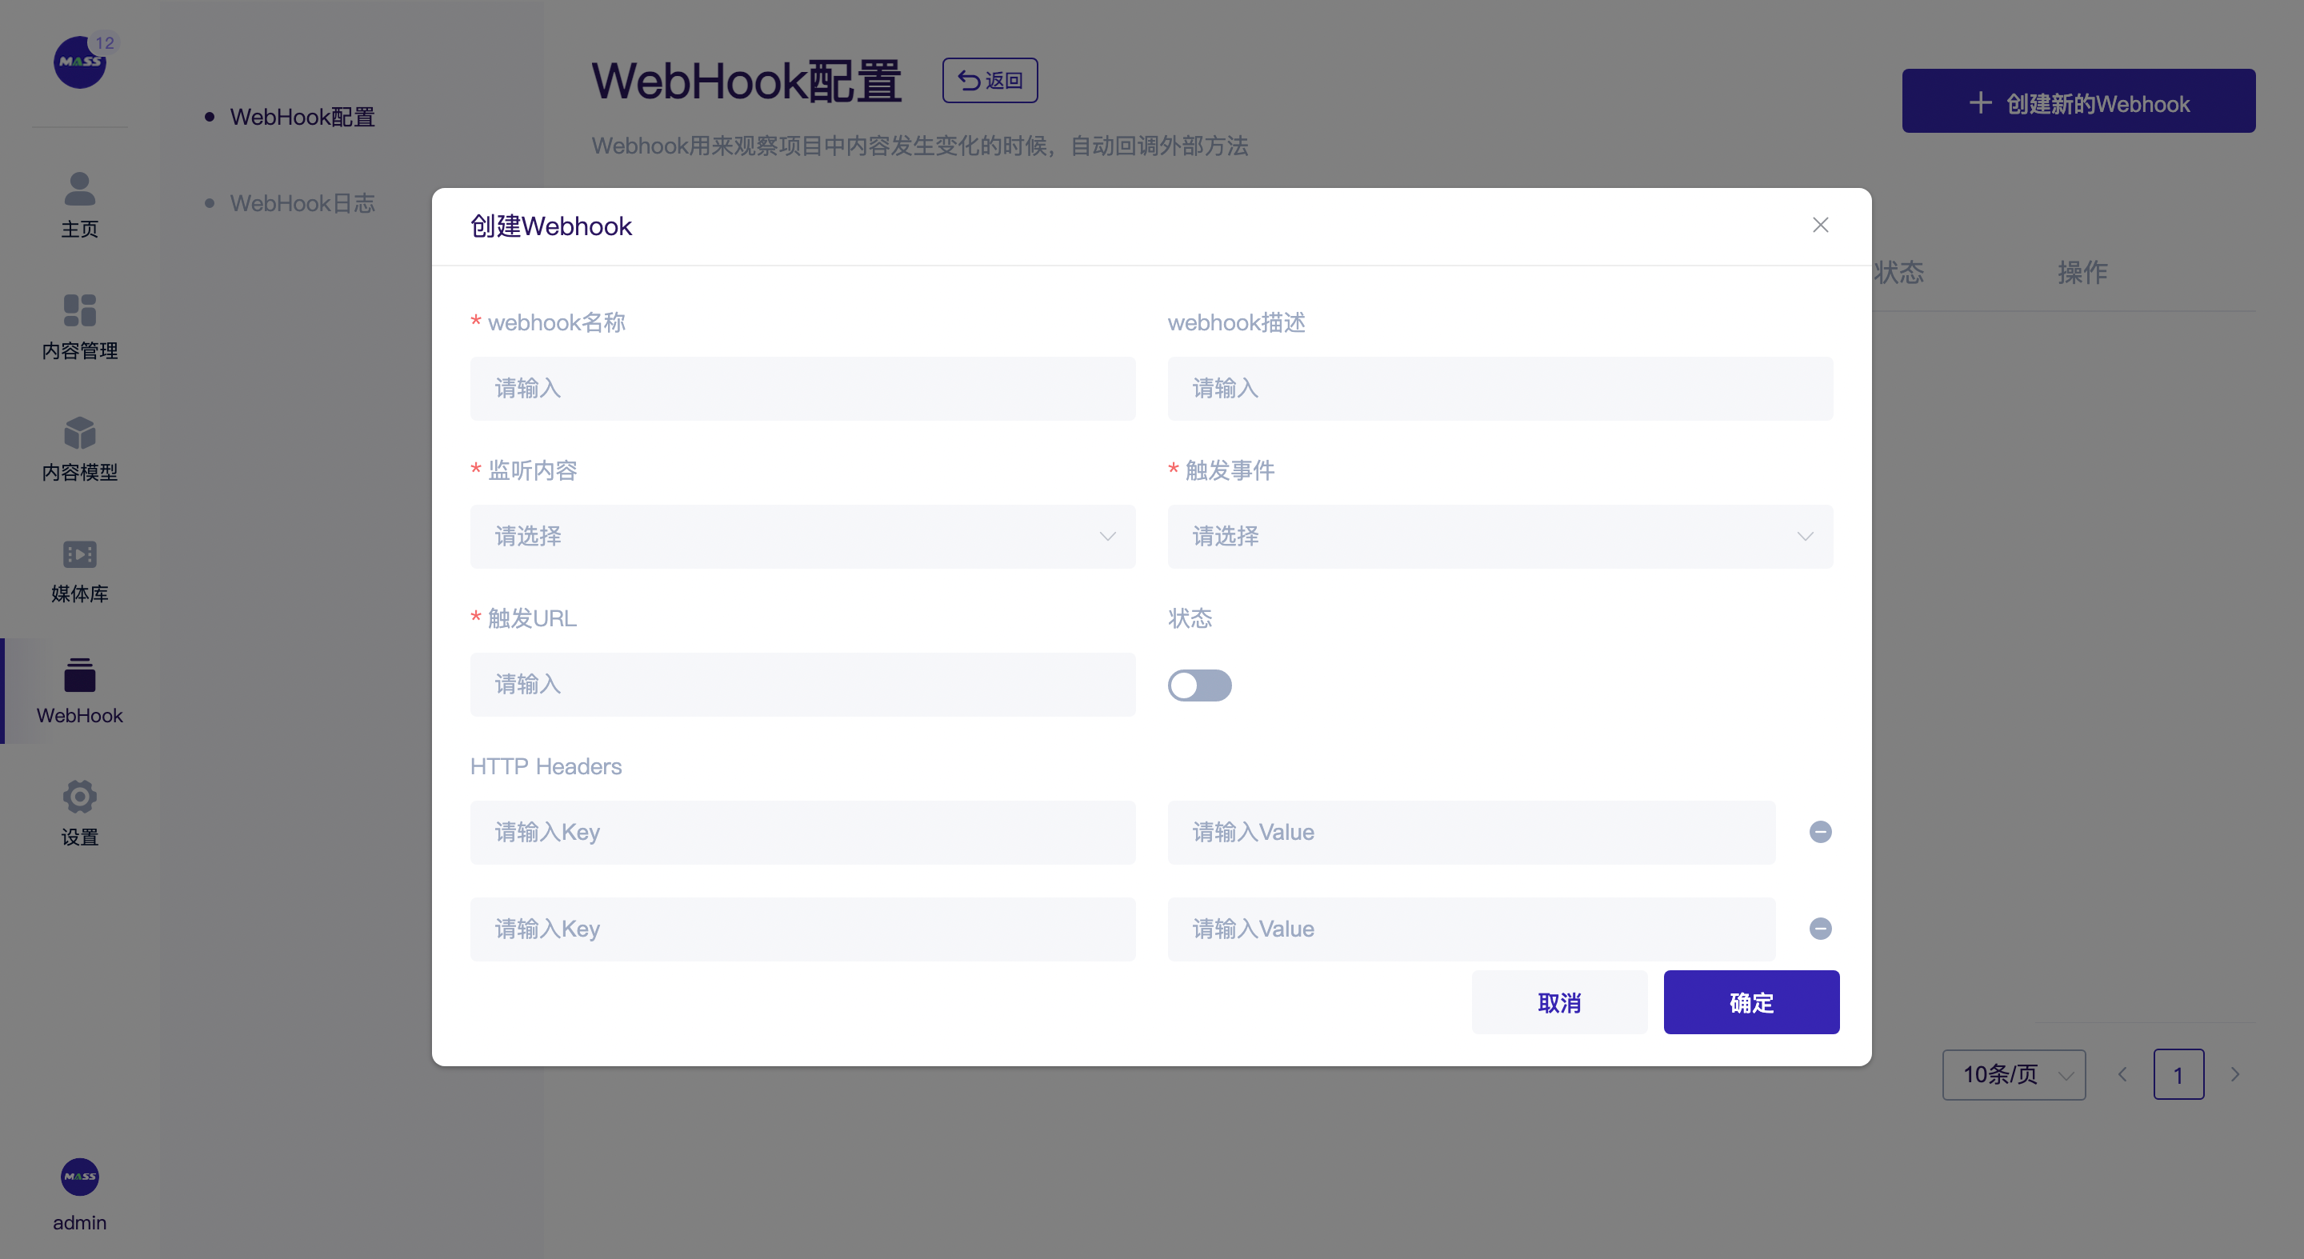The image size is (2304, 1259).
Task: Click into the 触发URL input field
Action: point(802,685)
